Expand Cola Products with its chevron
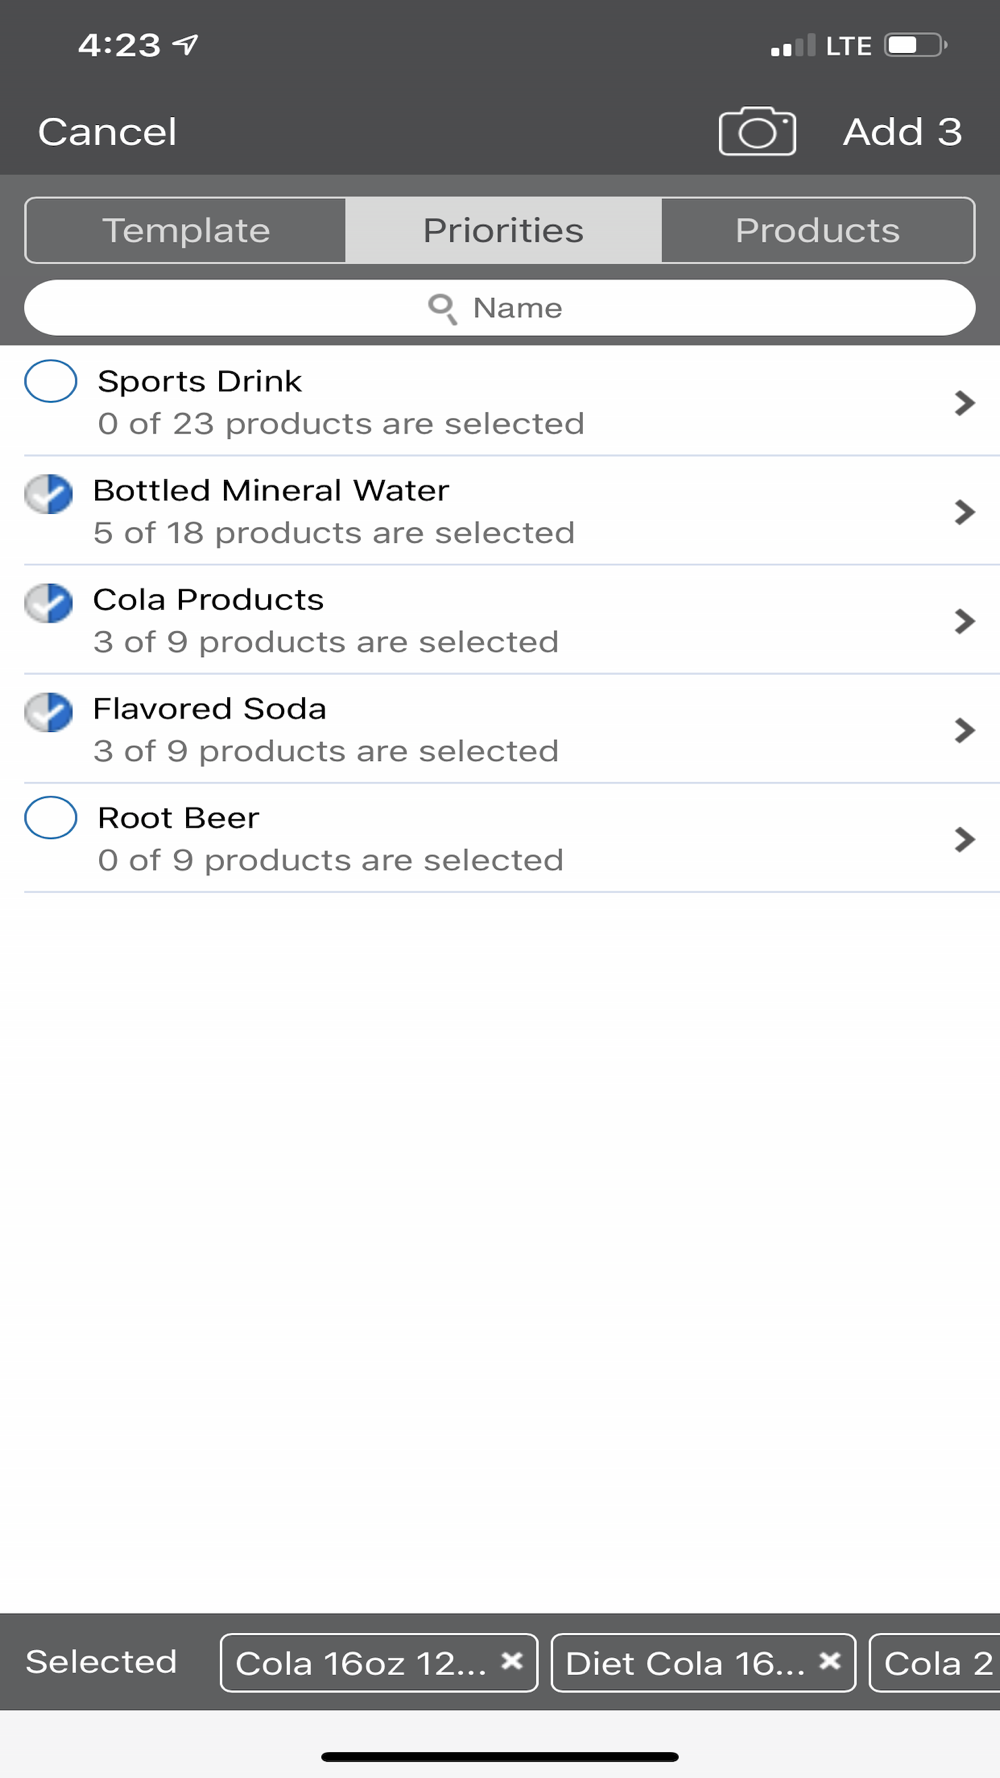The height and width of the screenshot is (1778, 1000). (964, 621)
